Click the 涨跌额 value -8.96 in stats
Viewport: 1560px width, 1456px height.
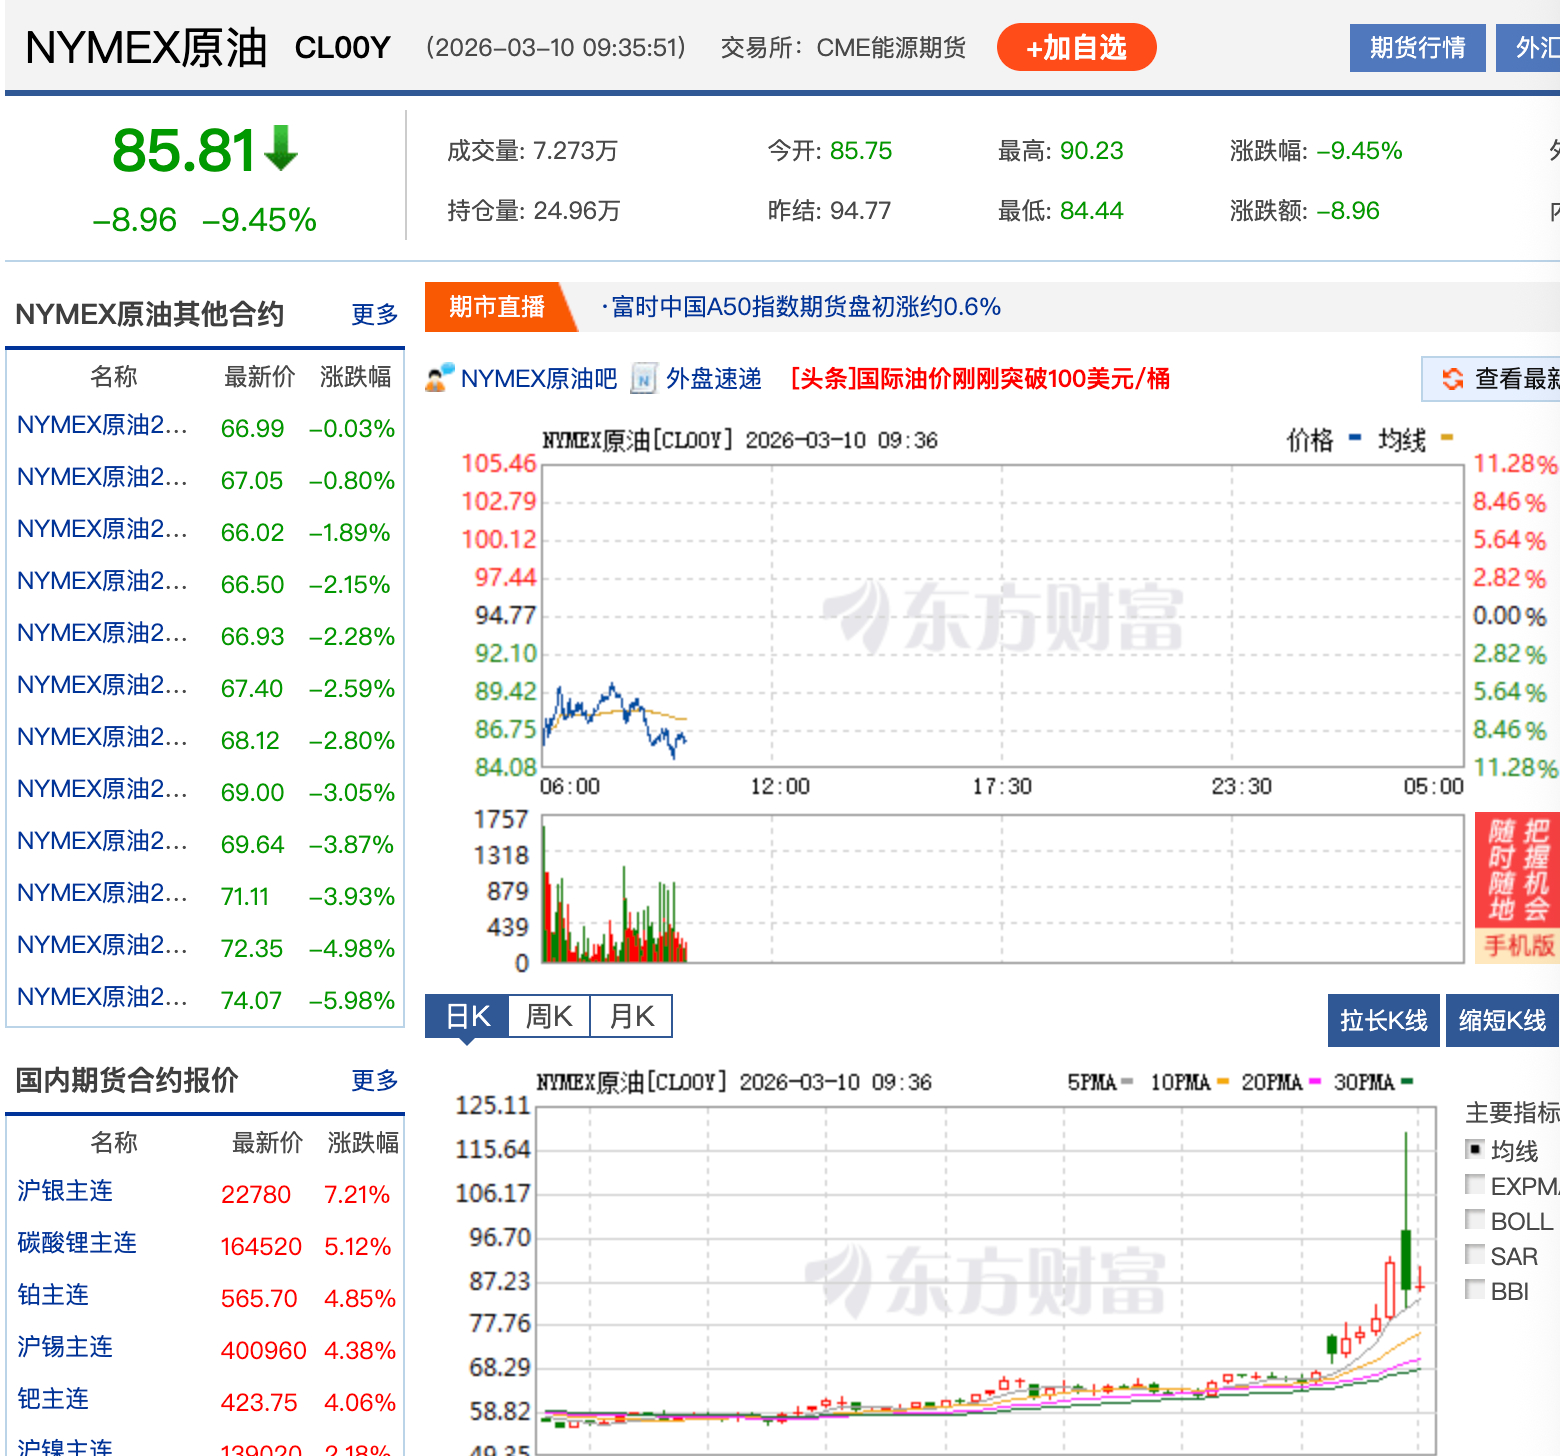pyautogui.click(x=1348, y=211)
